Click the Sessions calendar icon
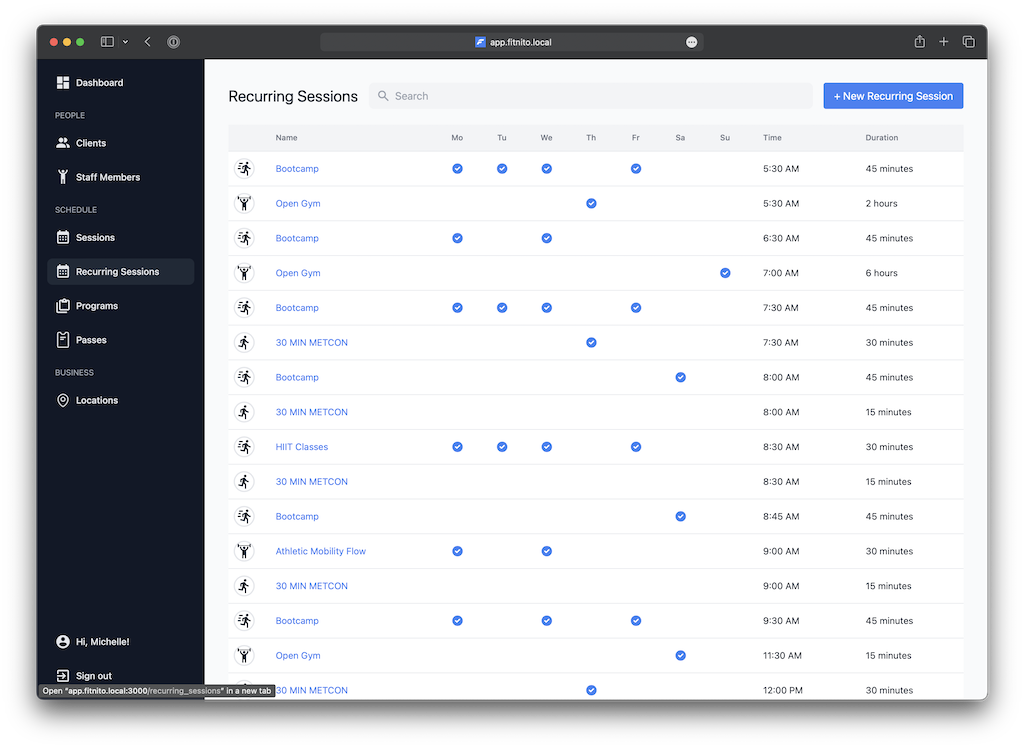 (63, 237)
